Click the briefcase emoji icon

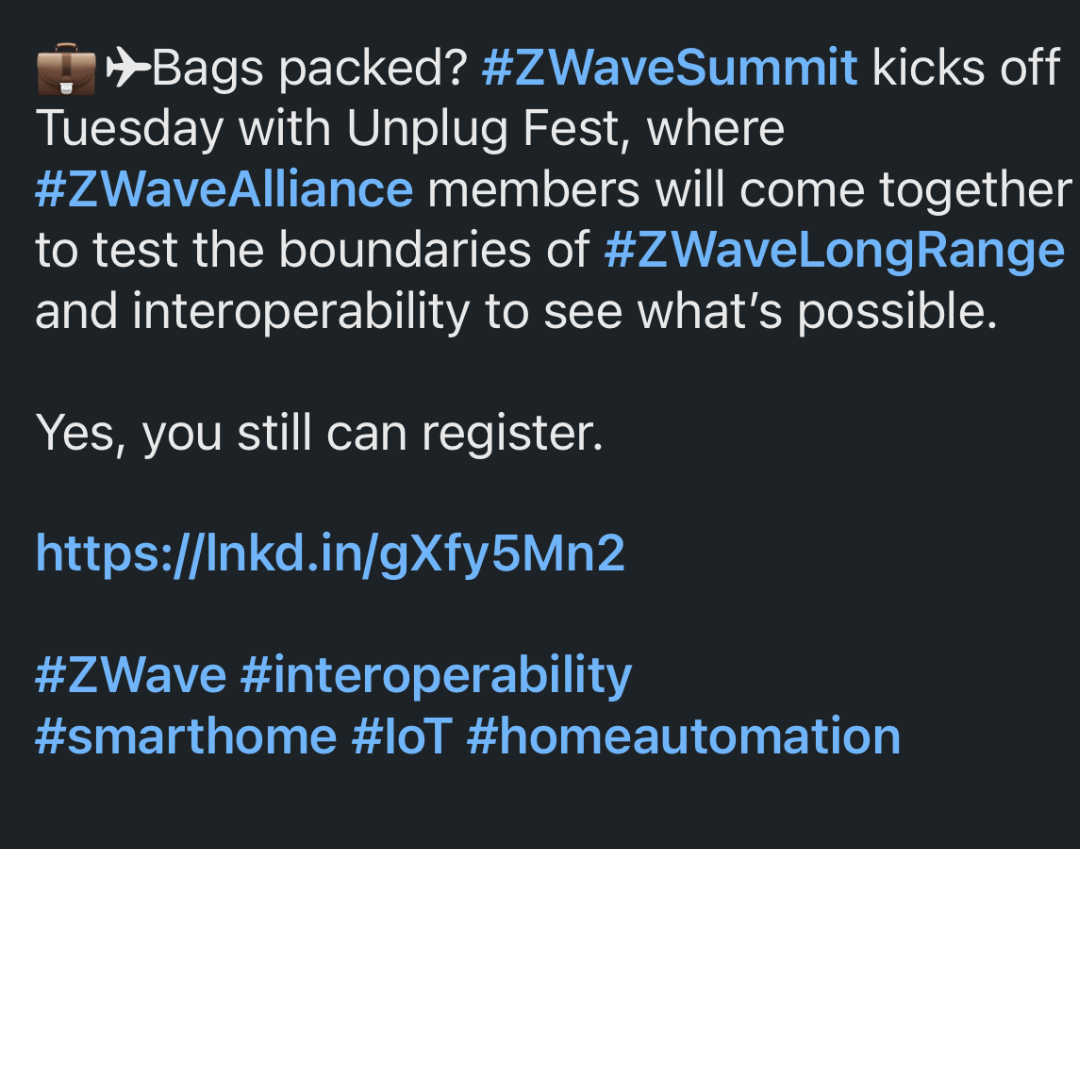(x=65, y=70)
